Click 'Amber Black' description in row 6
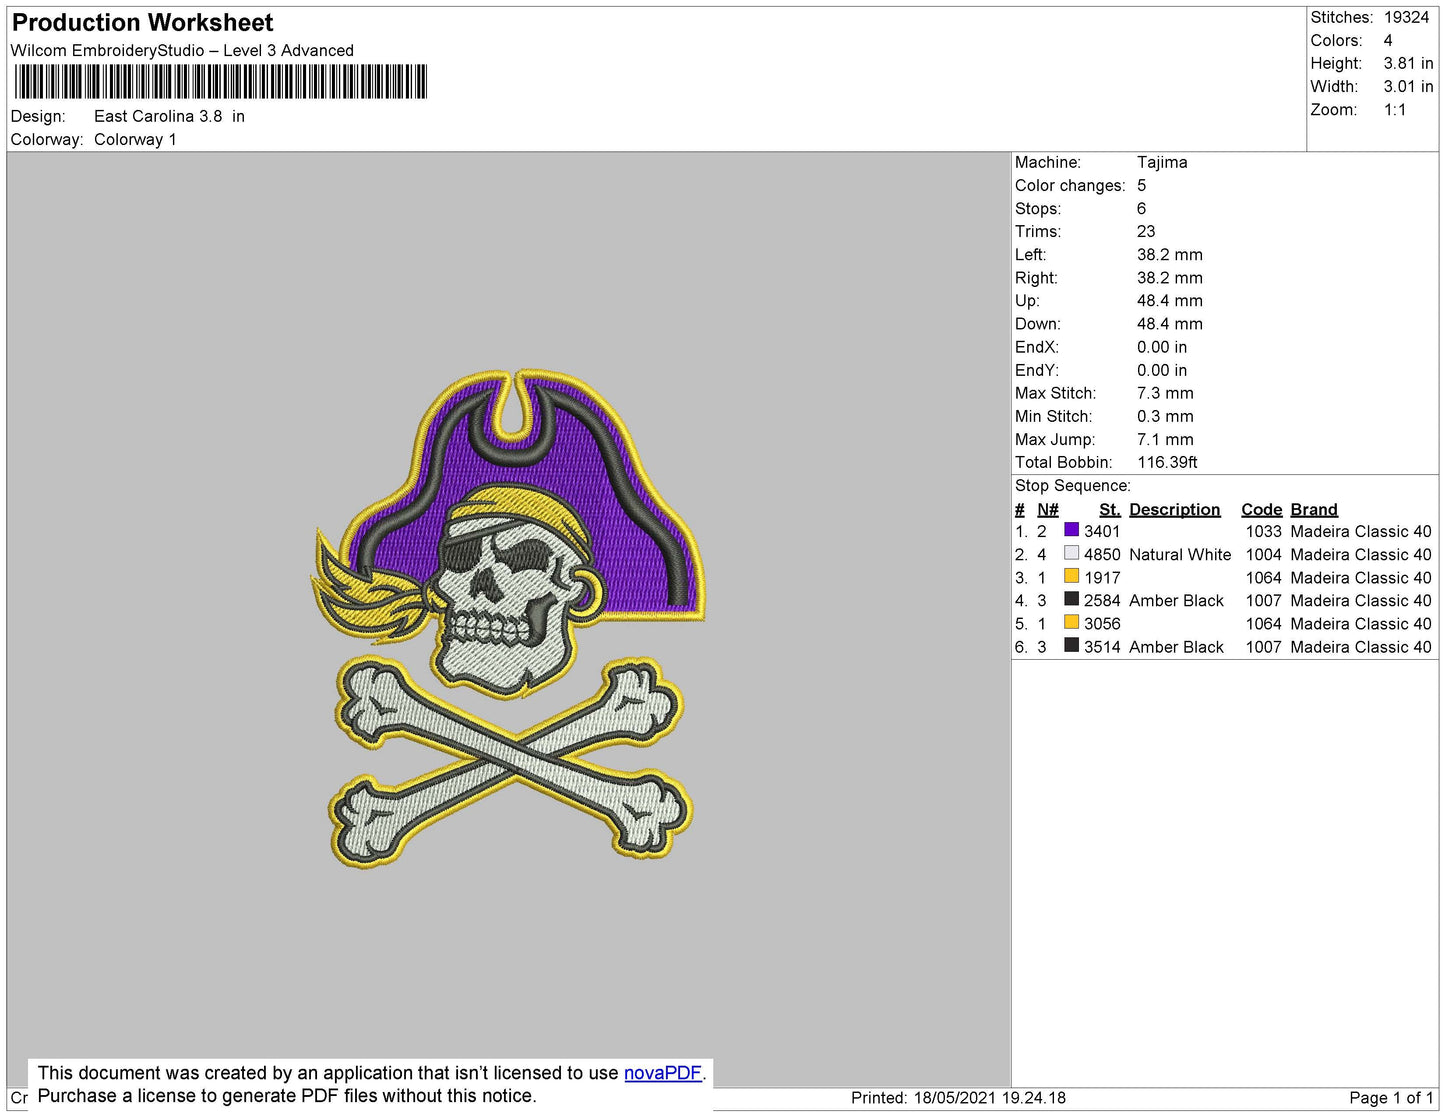Image resolution: width=1445 pixels, height=1117 pixels. coord(1176,647)
